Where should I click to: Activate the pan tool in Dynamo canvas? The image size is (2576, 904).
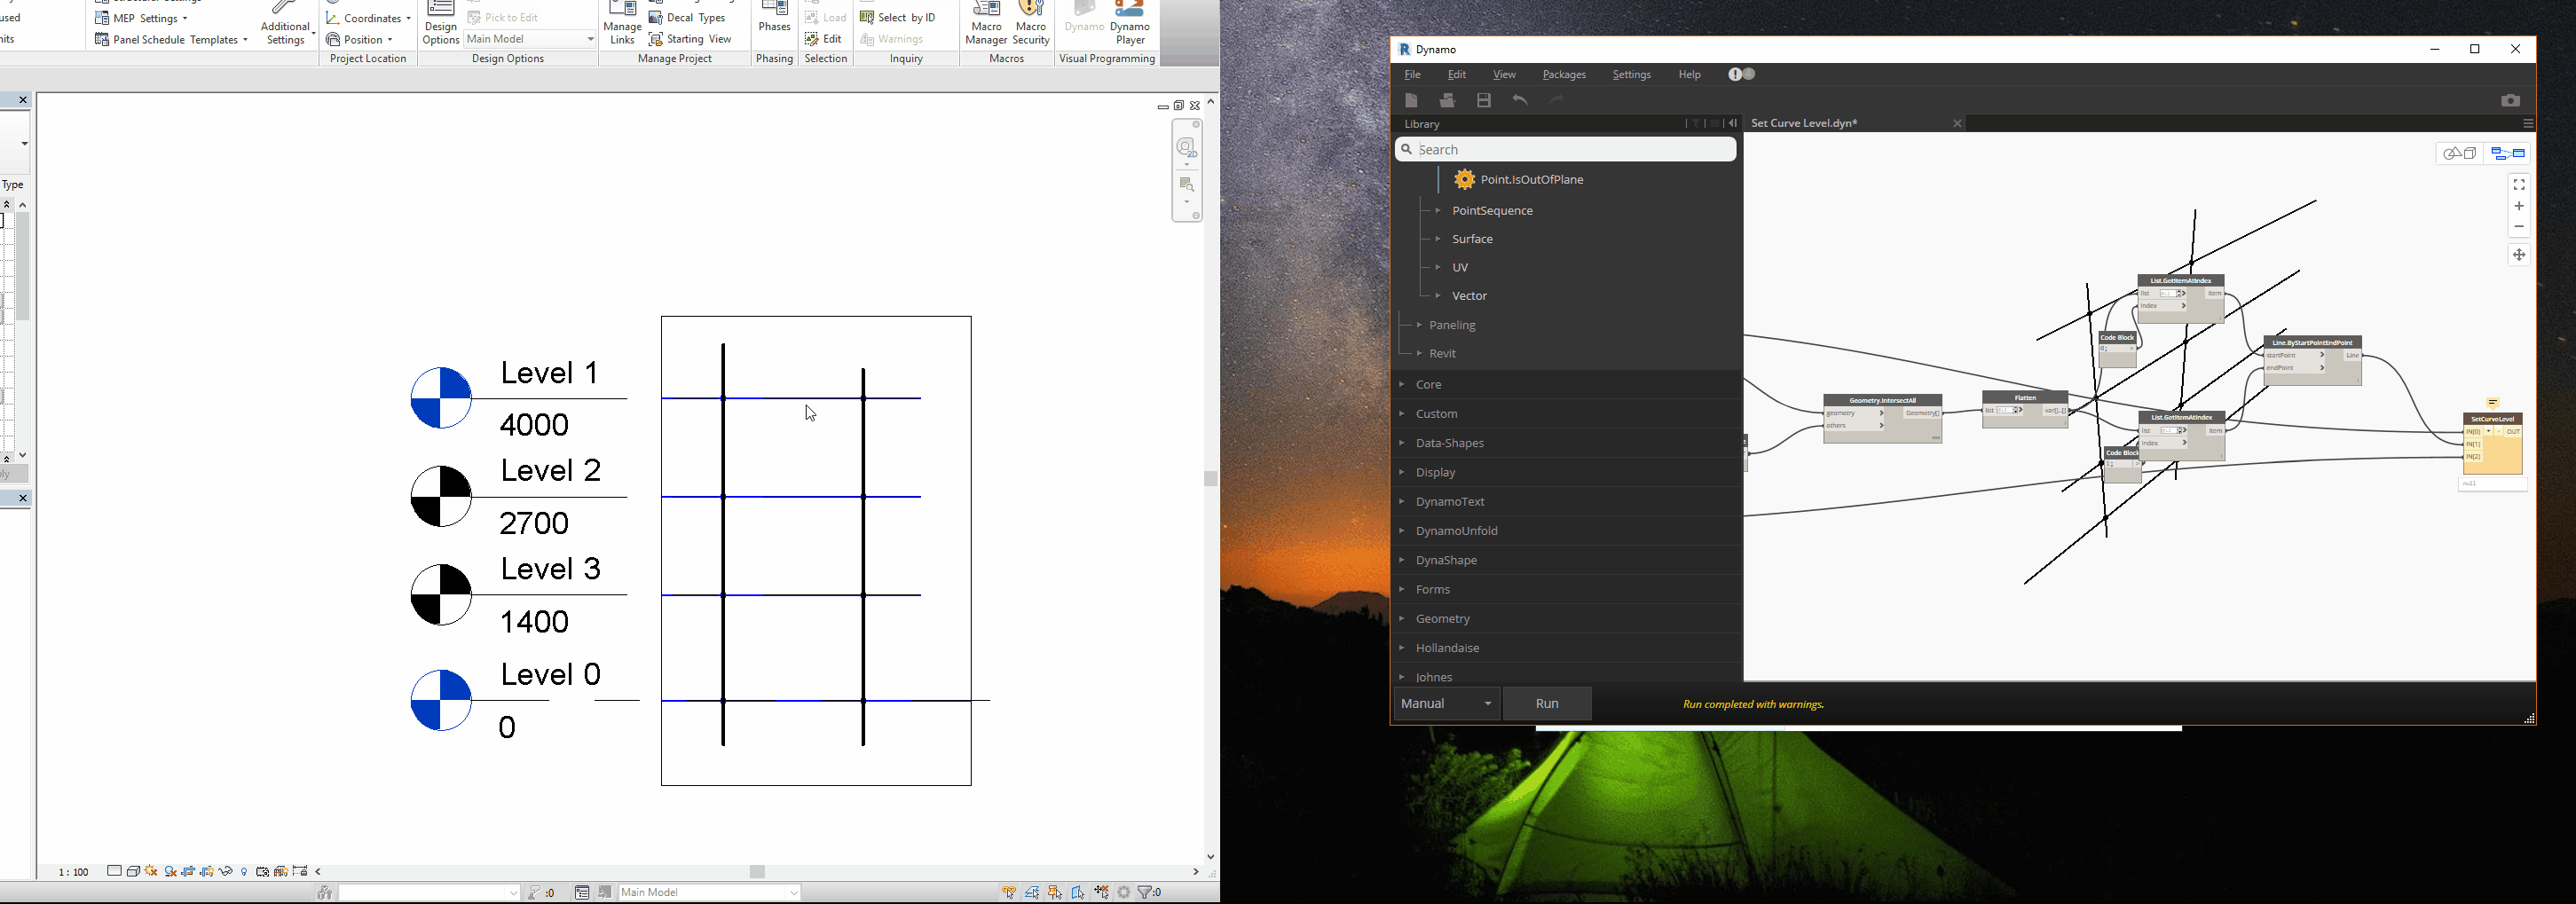2519,255
